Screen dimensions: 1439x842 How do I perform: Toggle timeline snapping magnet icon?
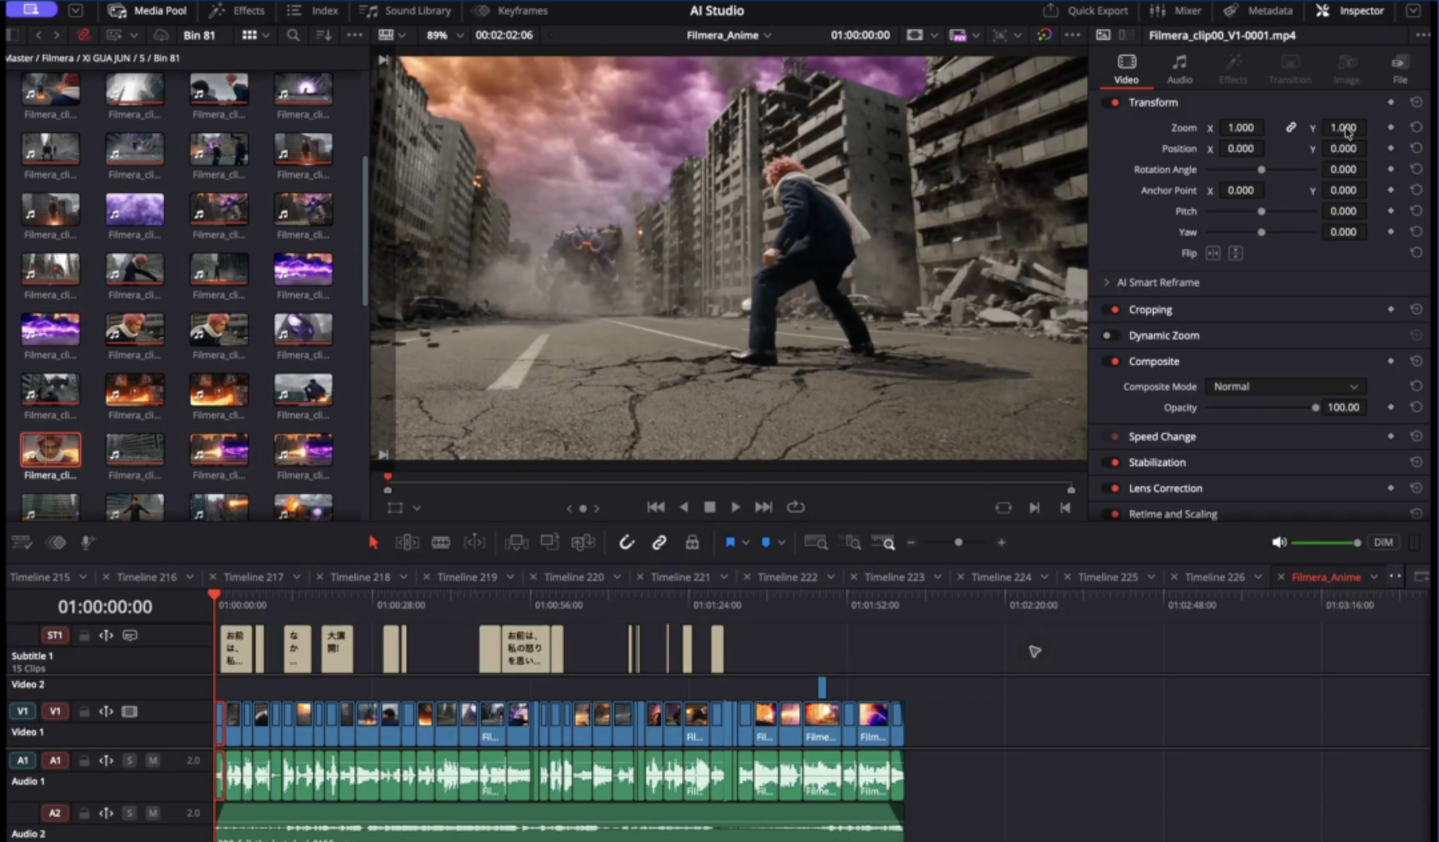pos(626,542)
